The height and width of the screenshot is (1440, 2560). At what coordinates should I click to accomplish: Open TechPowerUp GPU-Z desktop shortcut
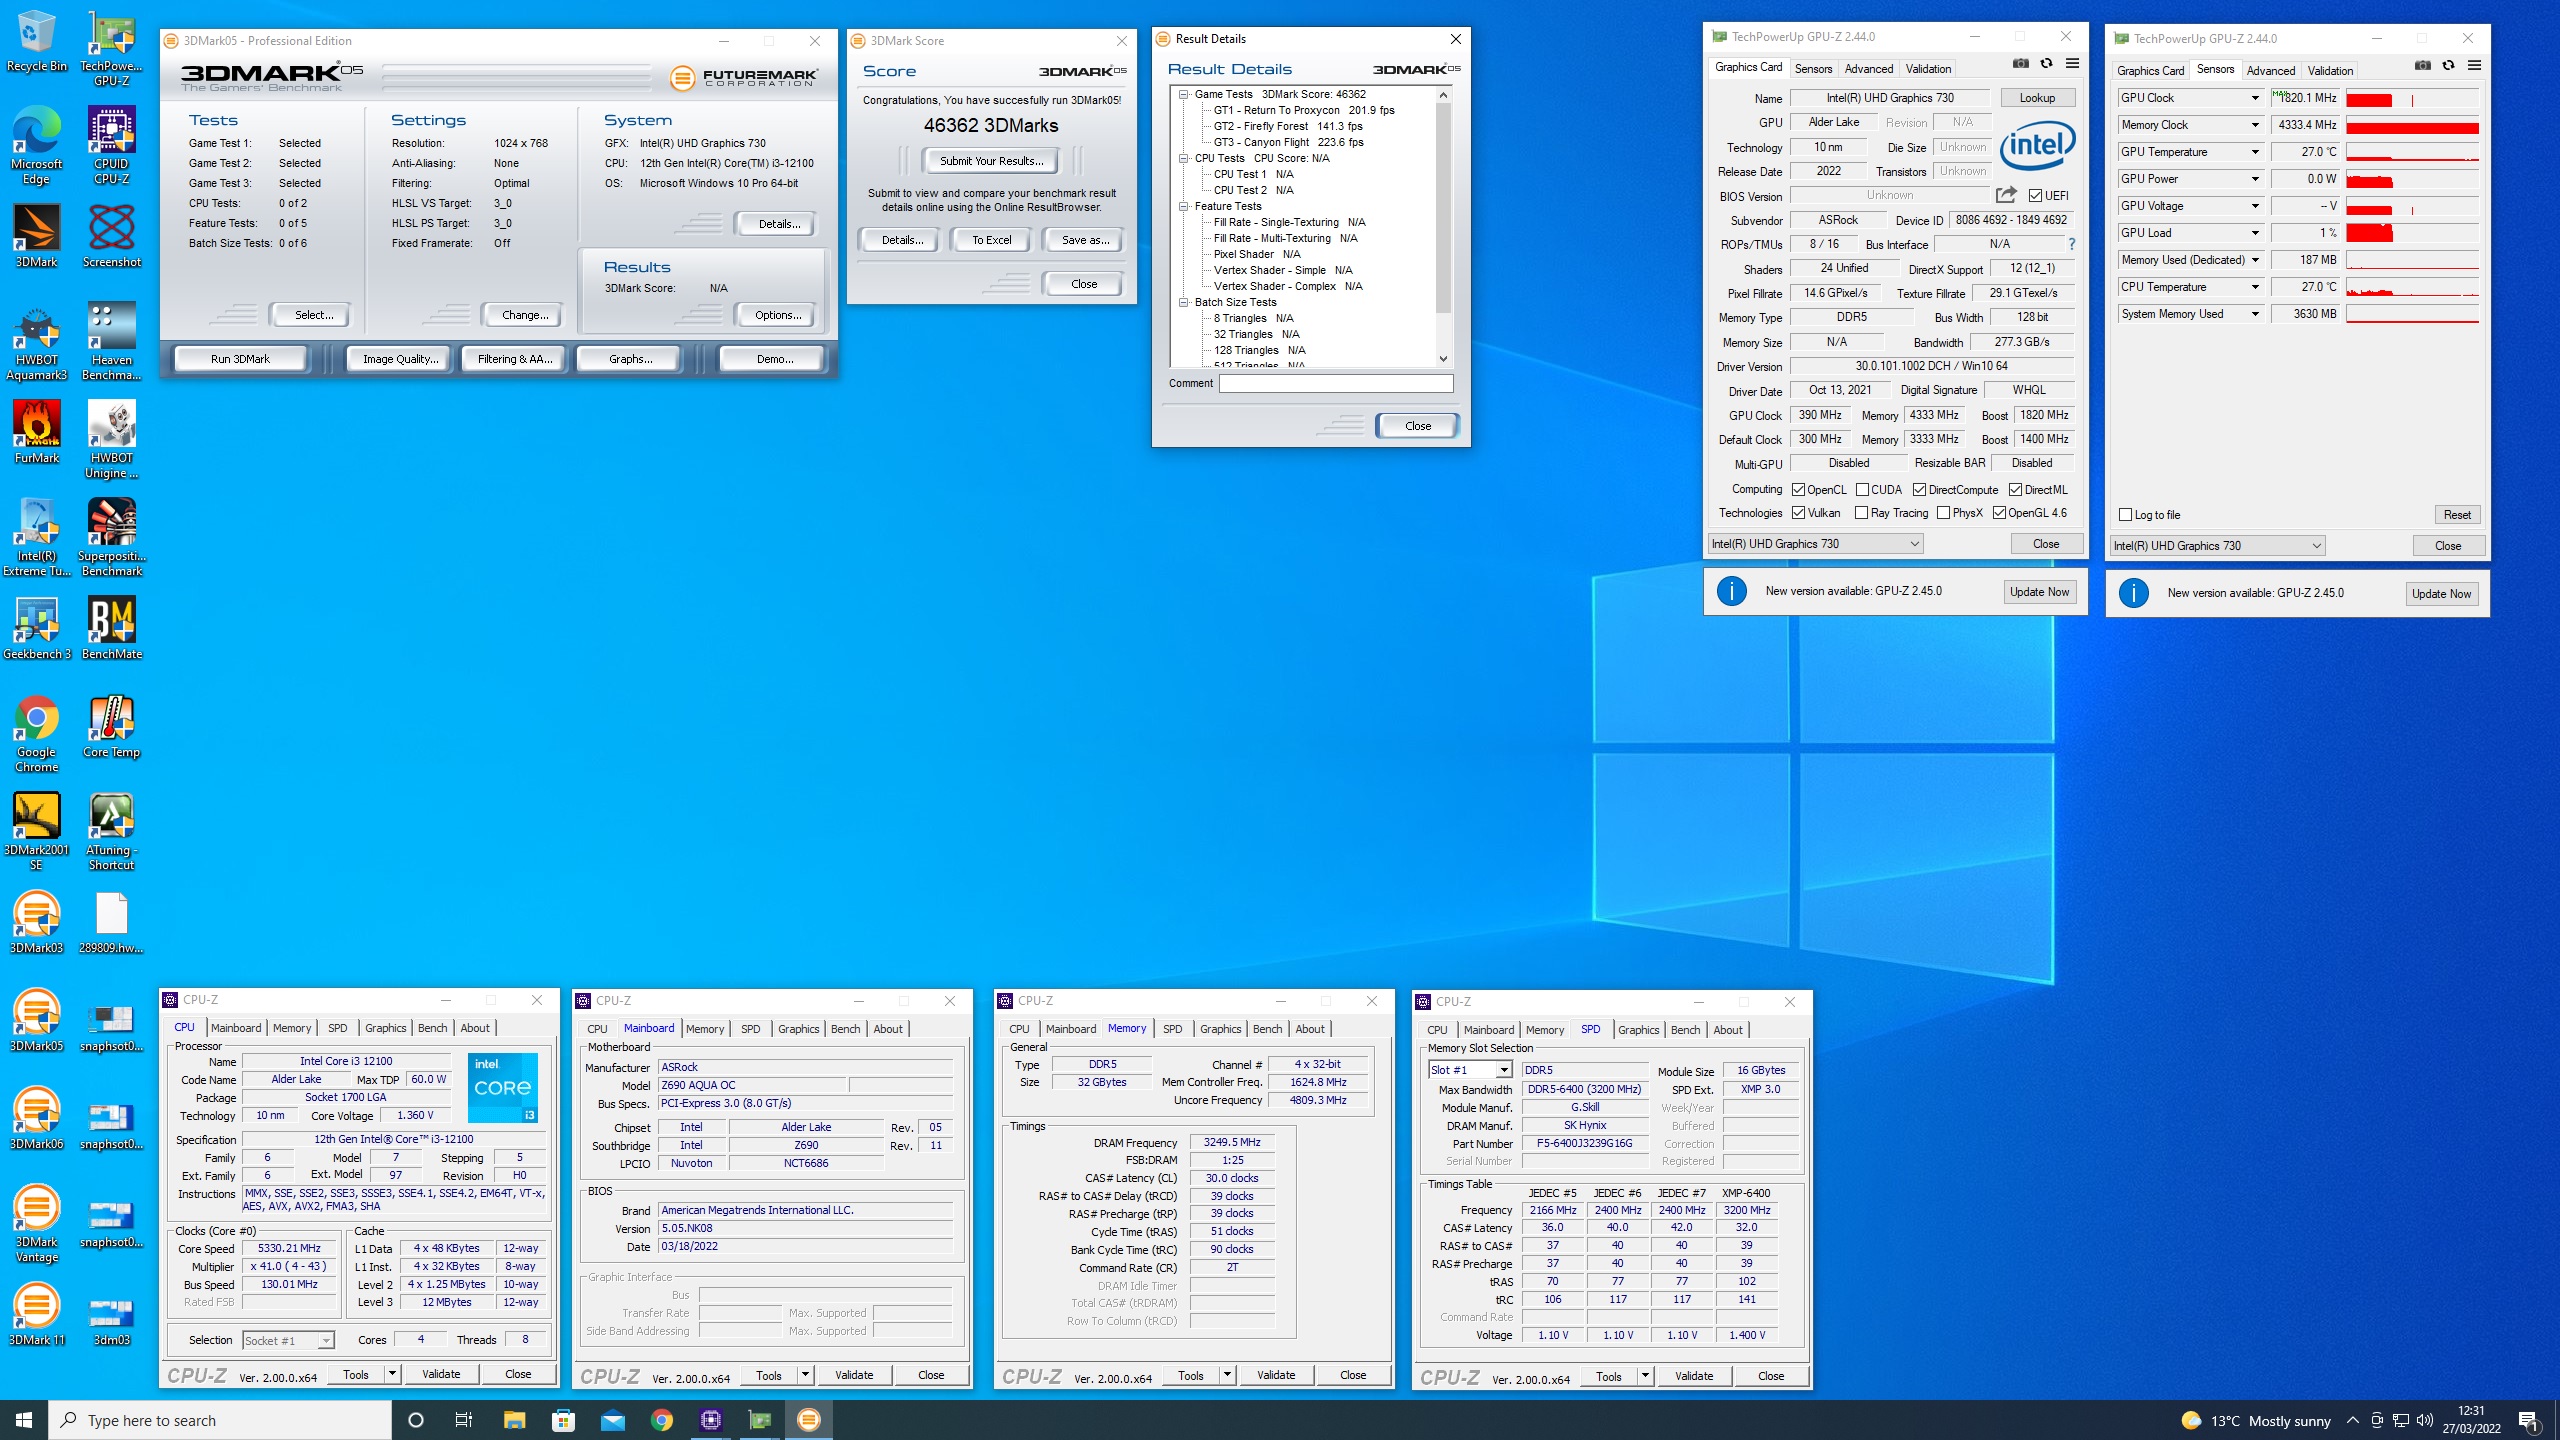[111, 48]
